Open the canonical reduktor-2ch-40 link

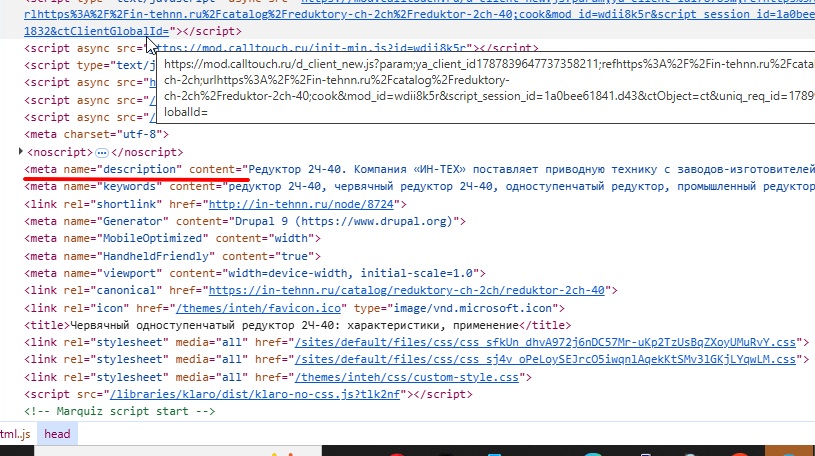406,290
